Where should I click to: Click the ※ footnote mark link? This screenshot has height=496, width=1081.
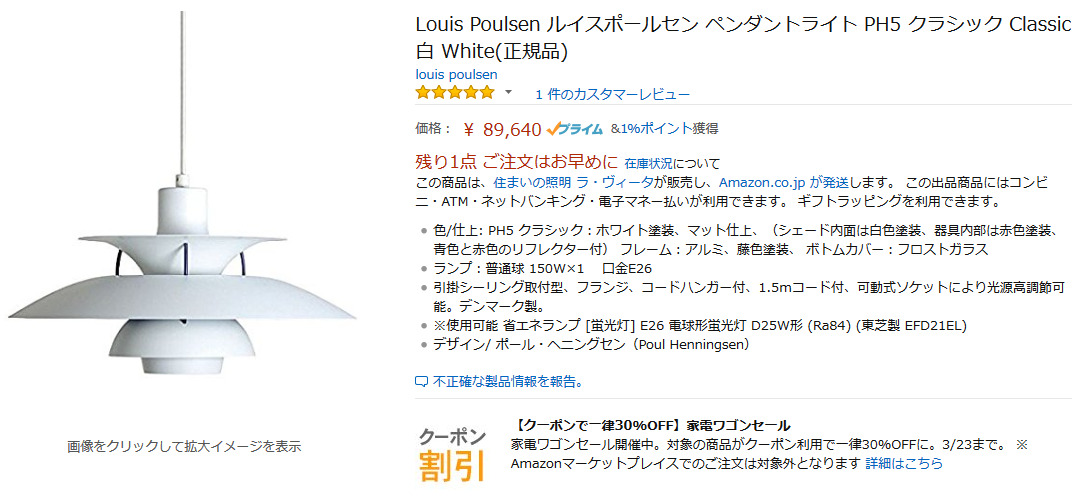[1021, 444]
